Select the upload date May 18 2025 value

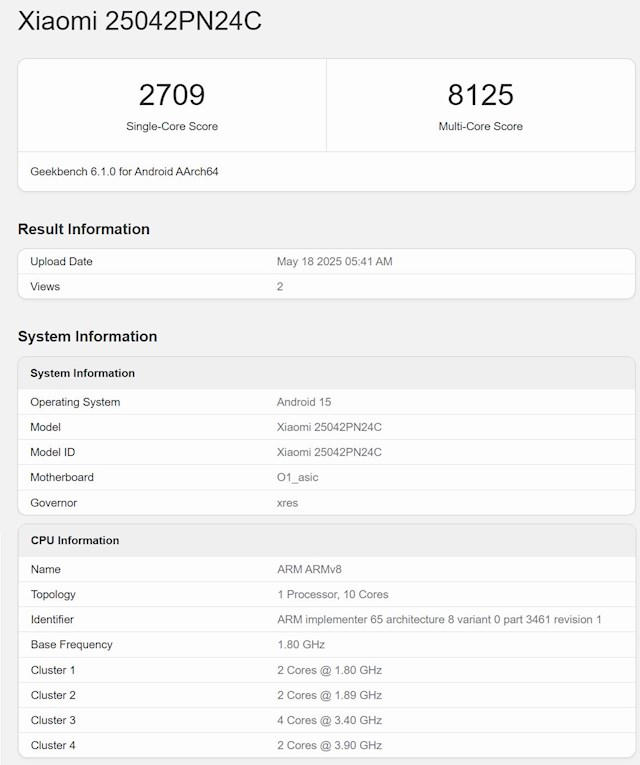coord(335,262)
